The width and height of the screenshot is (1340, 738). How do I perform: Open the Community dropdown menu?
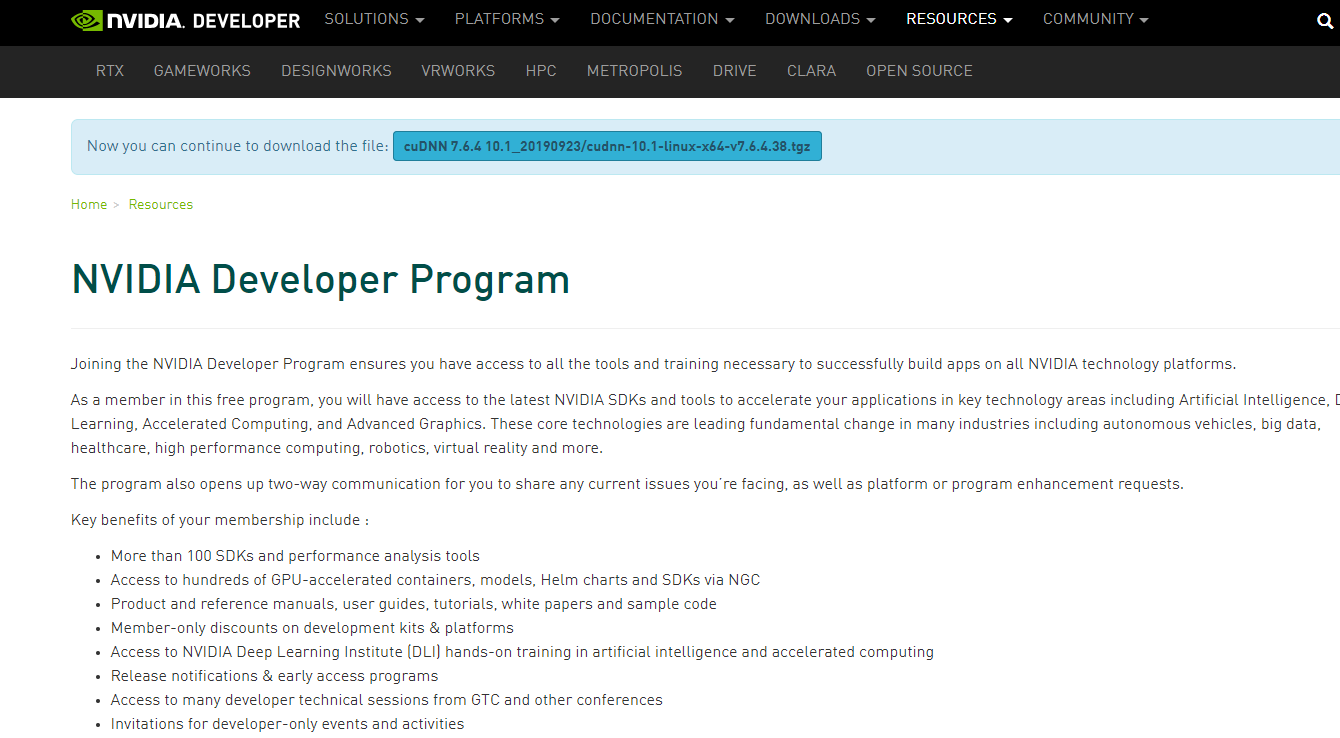pos(1095,19)
